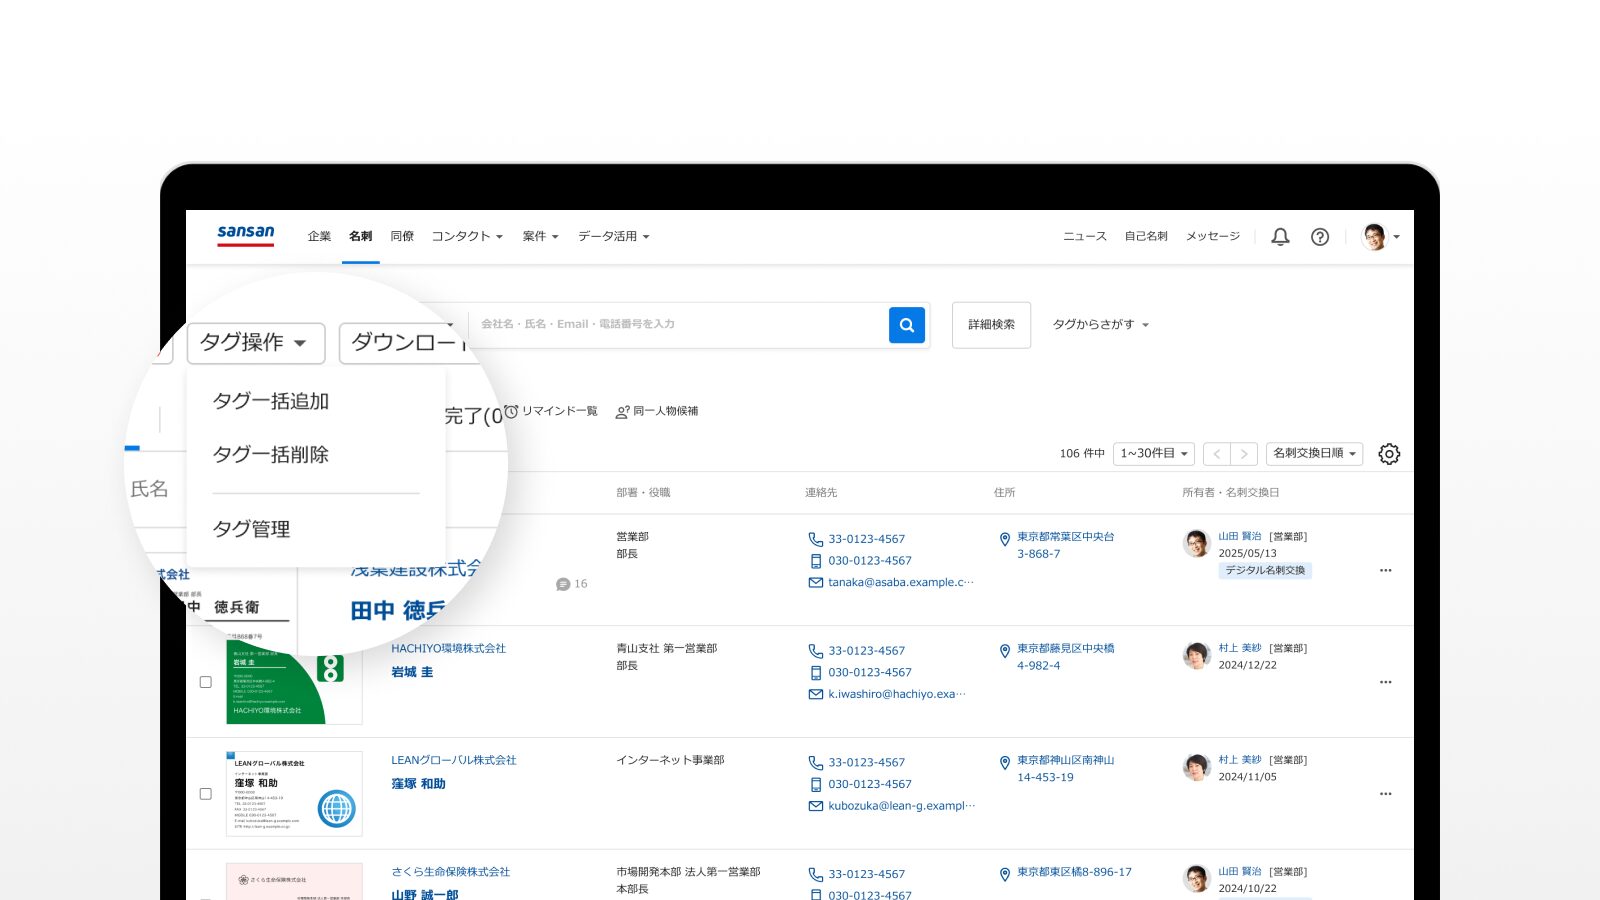Viewport: 1600px width, 900px height.
Task: Open the 1~30件目 page range dropdown
Action: (1154, 454)
